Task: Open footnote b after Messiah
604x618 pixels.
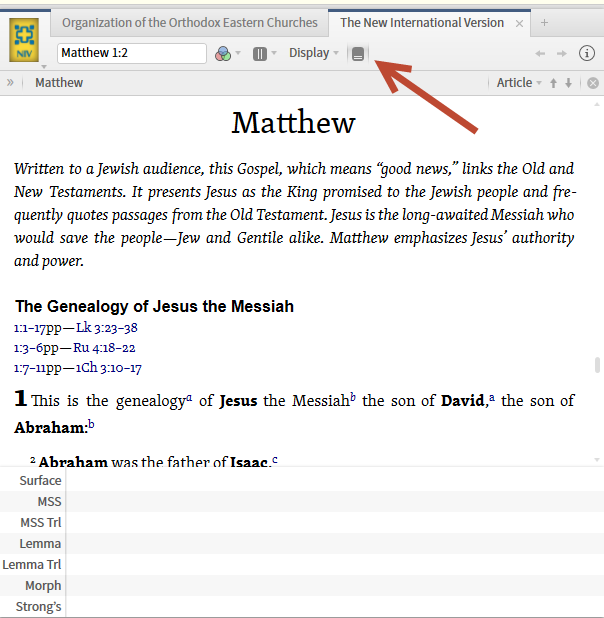Action: click(353, 397)
